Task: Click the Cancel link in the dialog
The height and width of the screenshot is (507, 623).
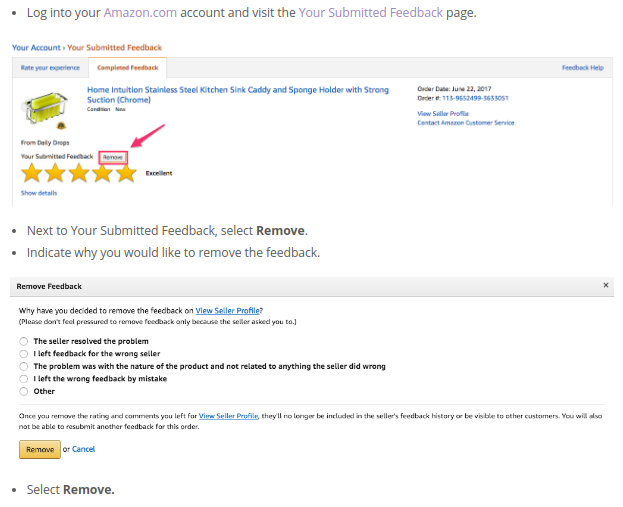Action: (x=83, y=449)
